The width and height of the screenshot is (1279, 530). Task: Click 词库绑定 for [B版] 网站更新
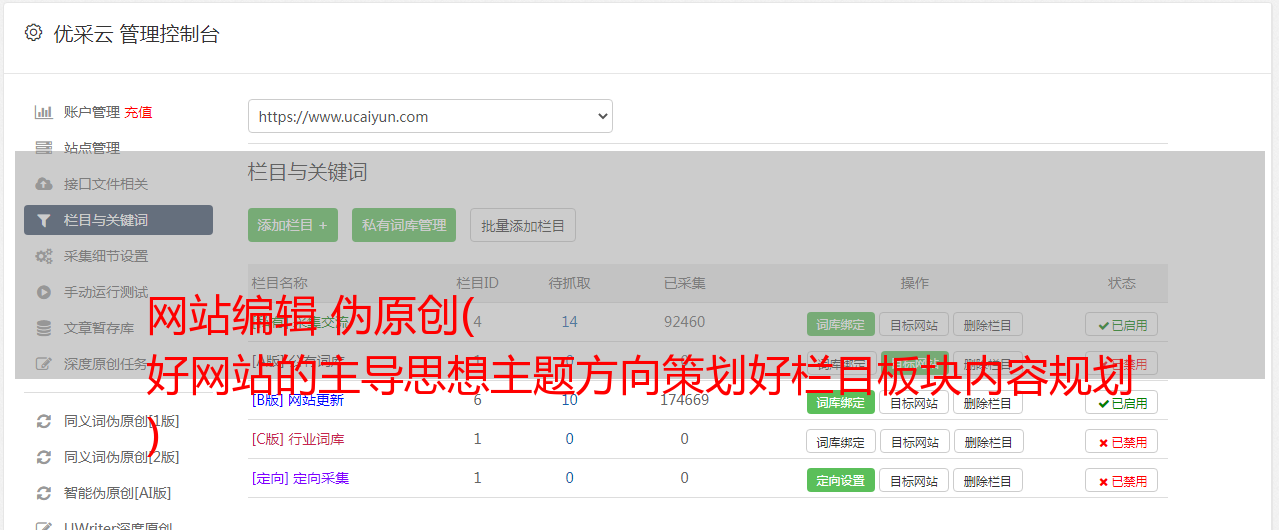coord(841,402)
